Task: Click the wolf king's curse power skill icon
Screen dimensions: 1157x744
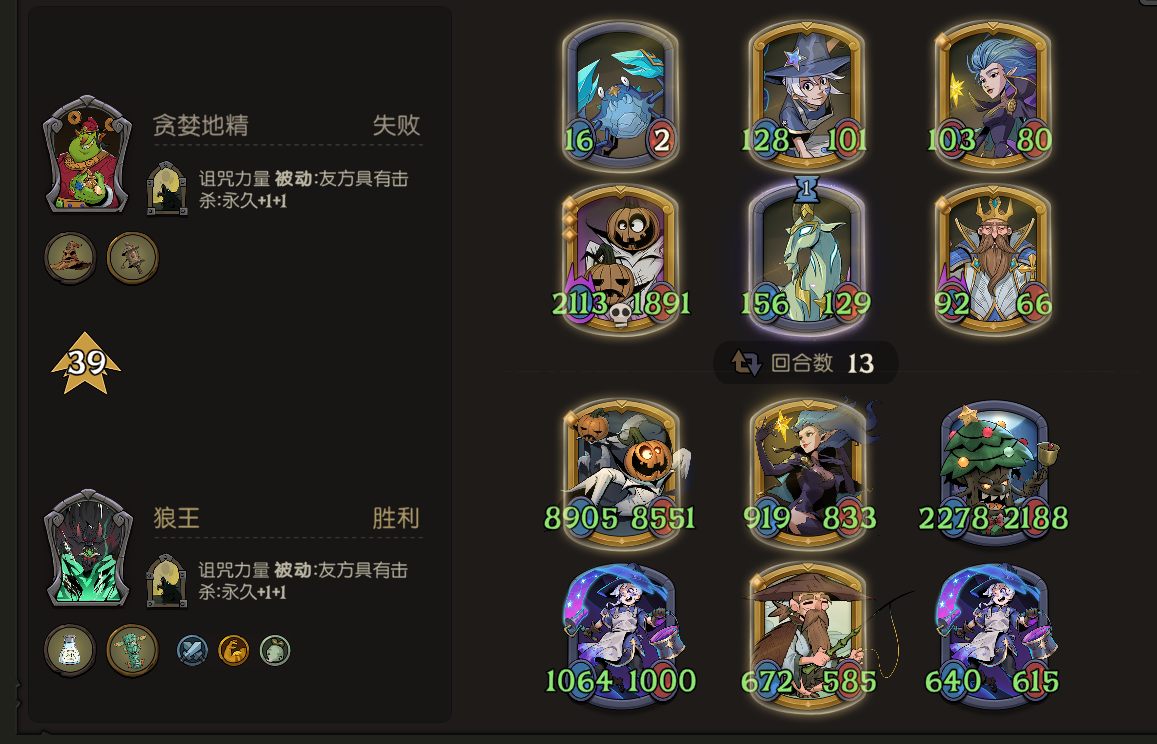Action: tap(167, 582)
